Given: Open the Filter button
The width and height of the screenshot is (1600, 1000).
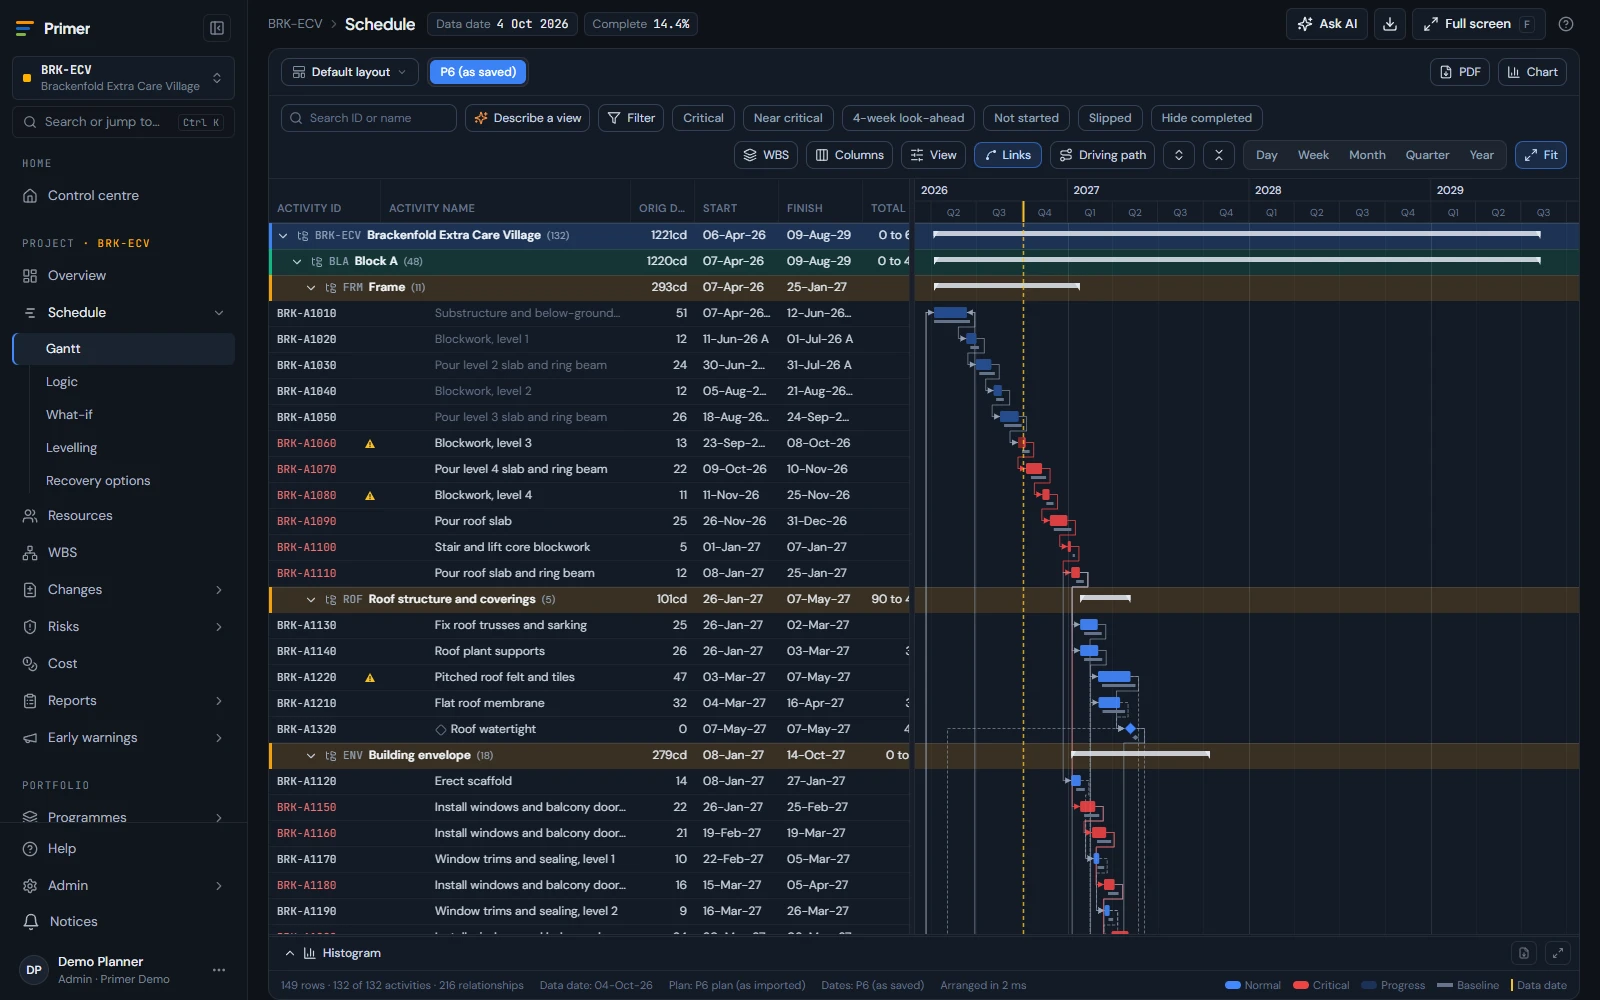Looking at the screenshot, I should (x=631, y=118).
